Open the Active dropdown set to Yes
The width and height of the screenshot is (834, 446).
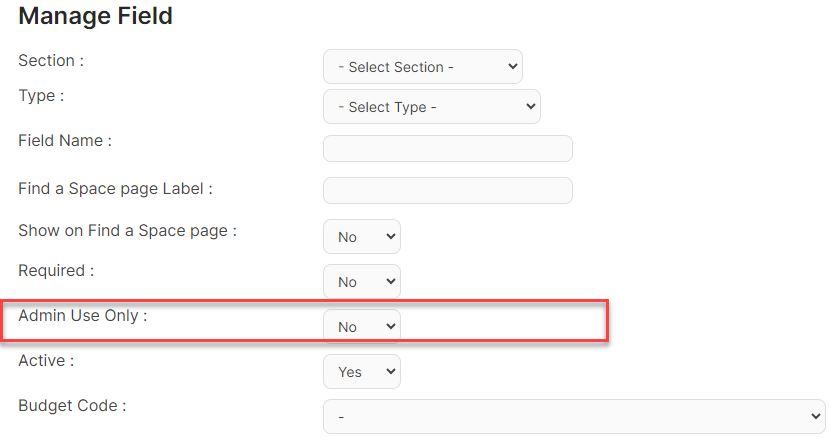[x=362, y=372]
